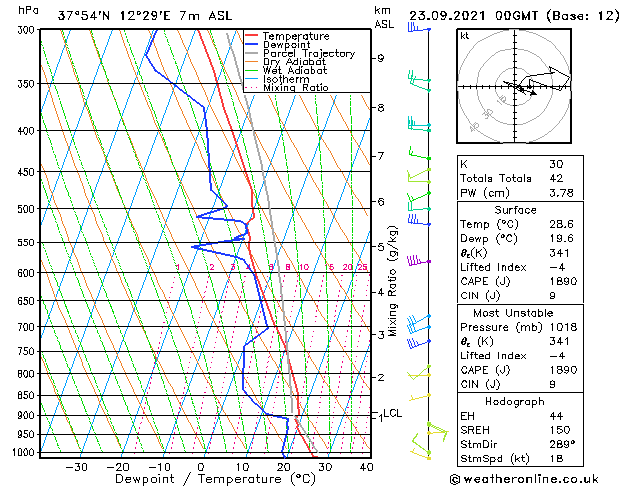Click the 'Surface' section heading
629x486 pixels.
tap(515, 210)
